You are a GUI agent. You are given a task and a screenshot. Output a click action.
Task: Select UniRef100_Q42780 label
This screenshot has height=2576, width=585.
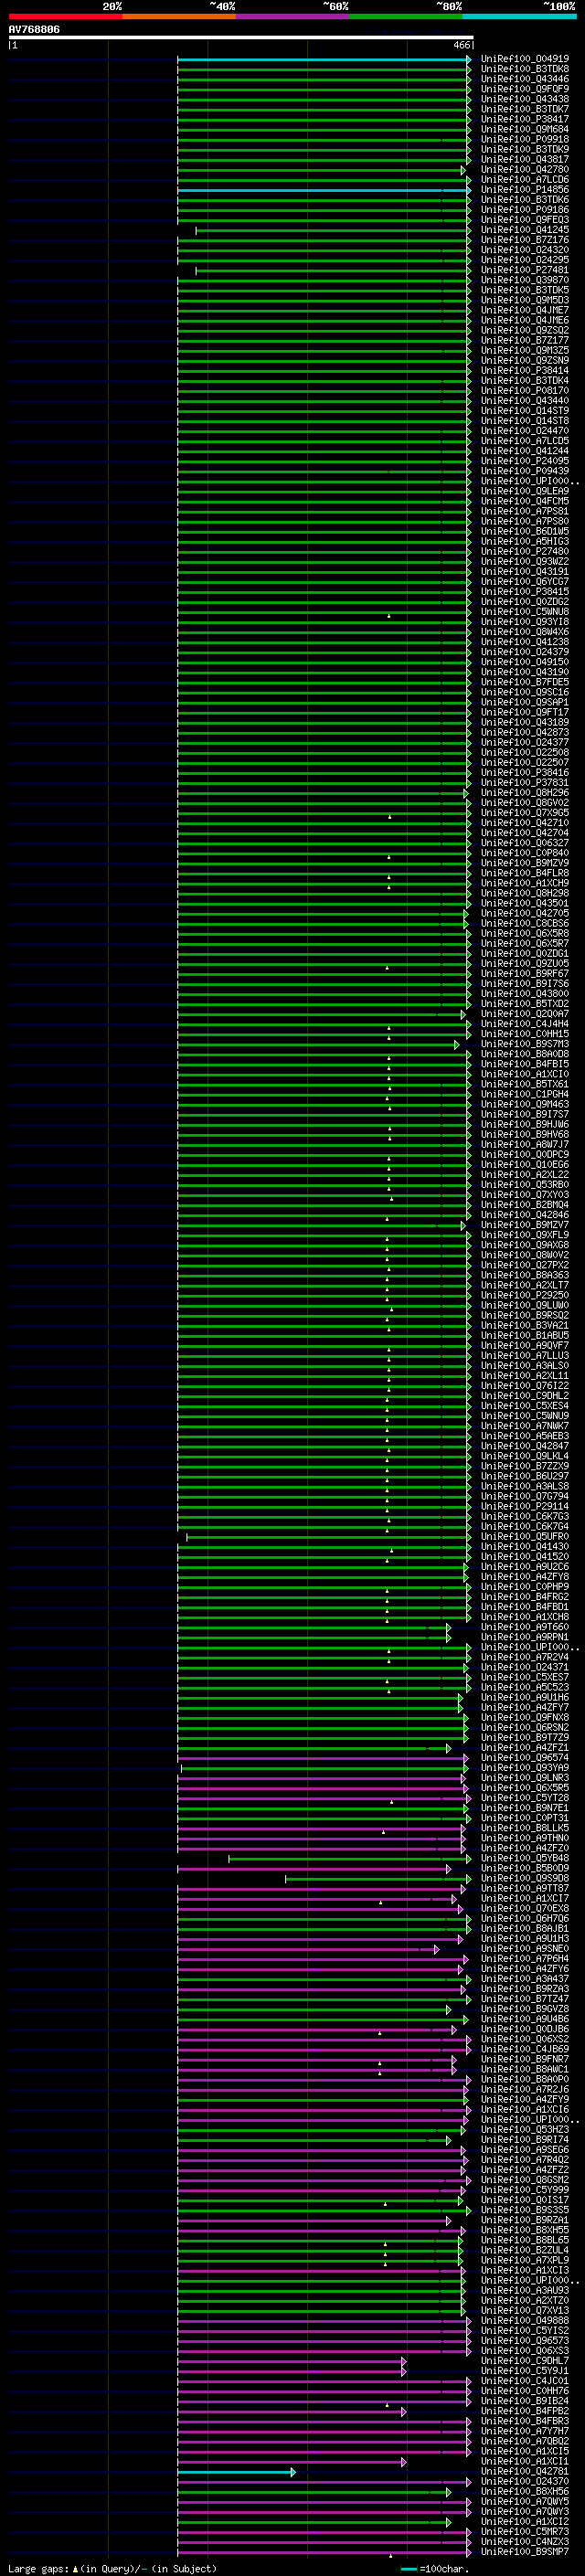point(525,170)
